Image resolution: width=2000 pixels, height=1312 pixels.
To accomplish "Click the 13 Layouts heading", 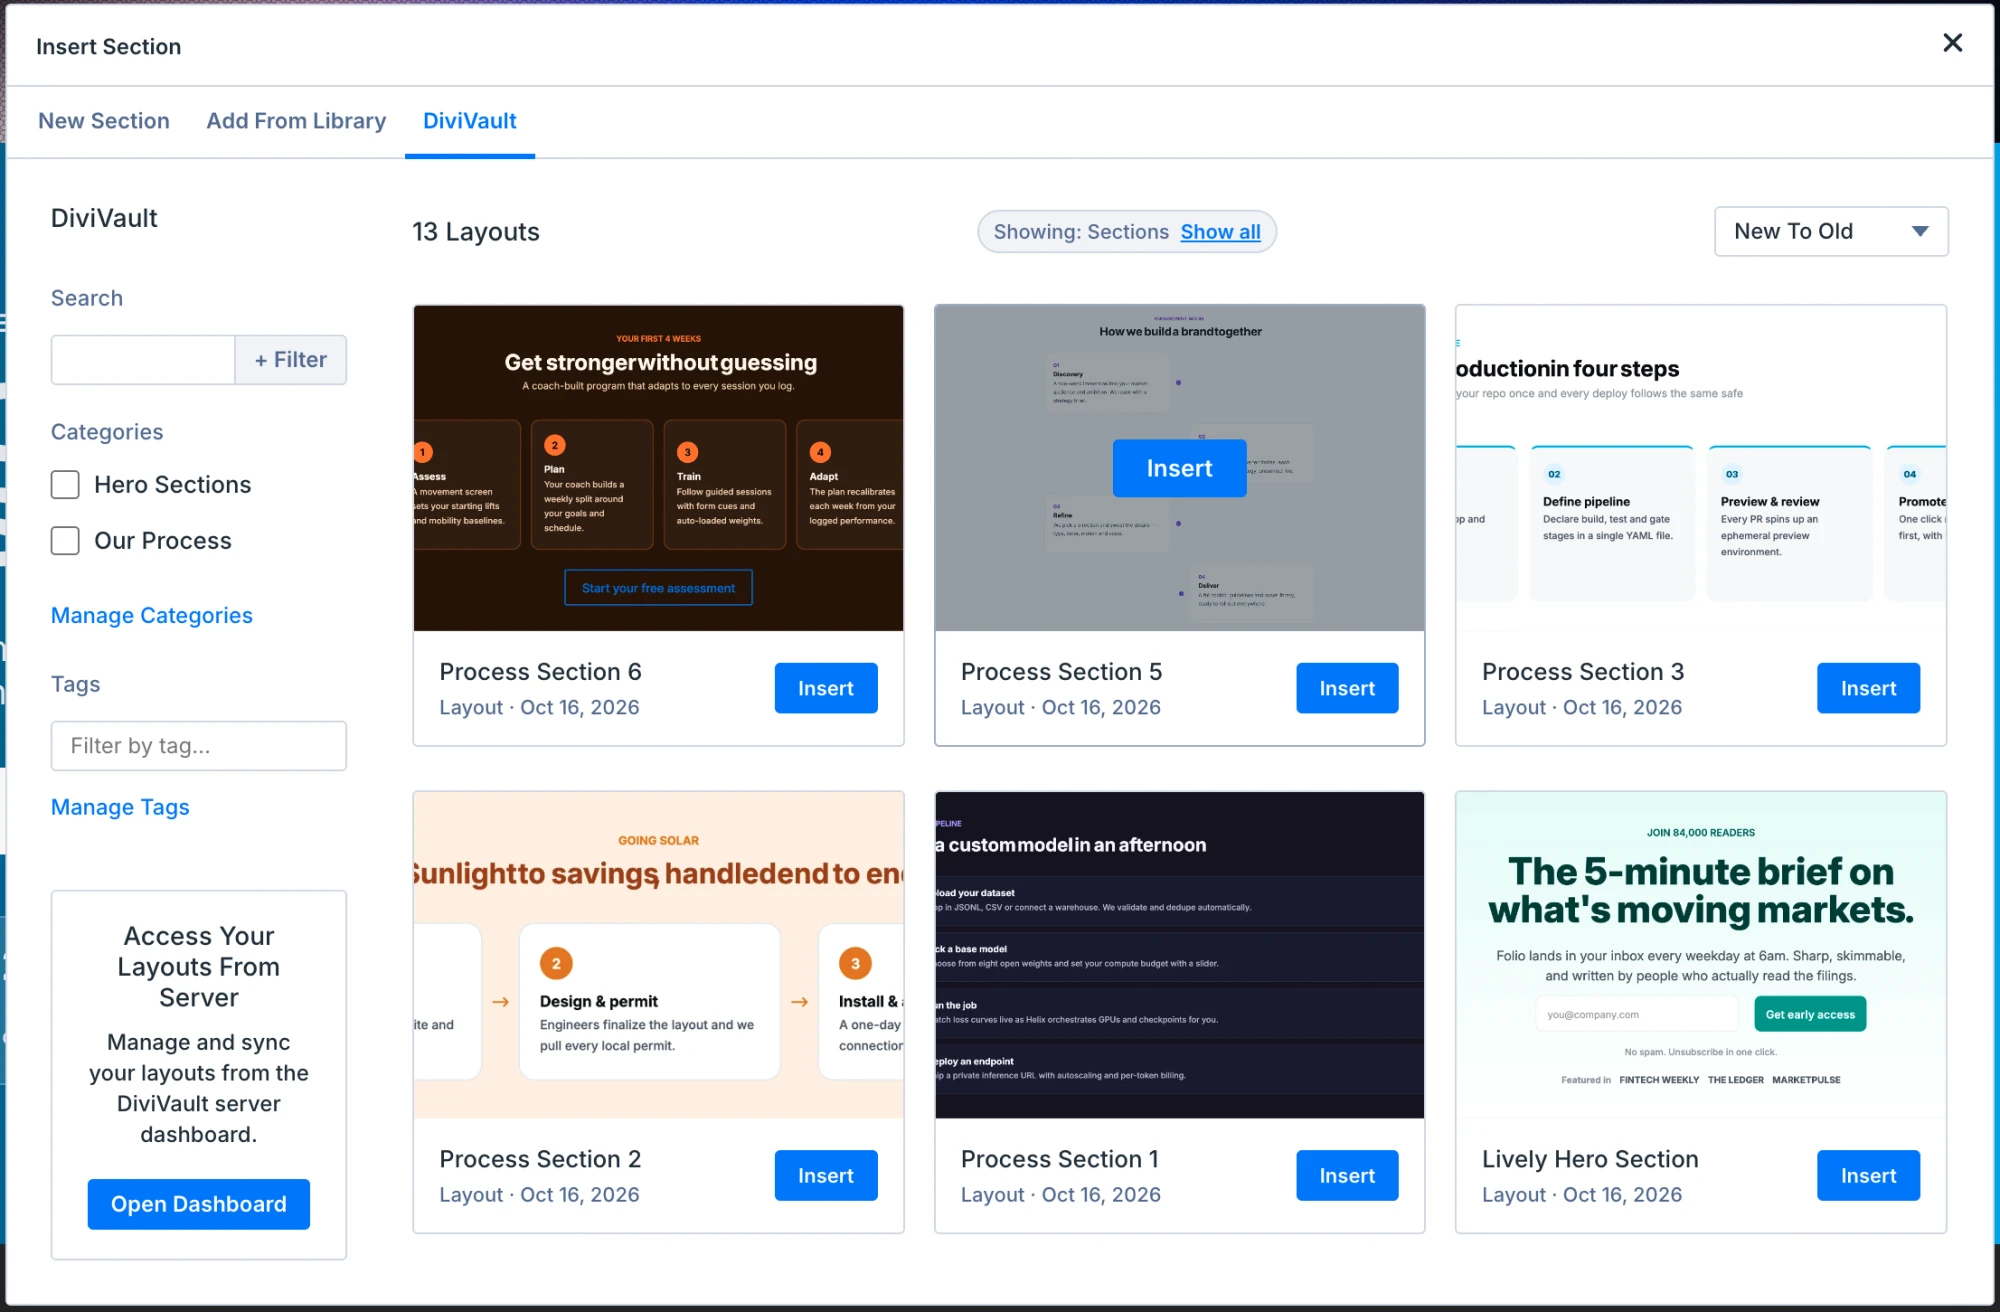I will 476,232.
